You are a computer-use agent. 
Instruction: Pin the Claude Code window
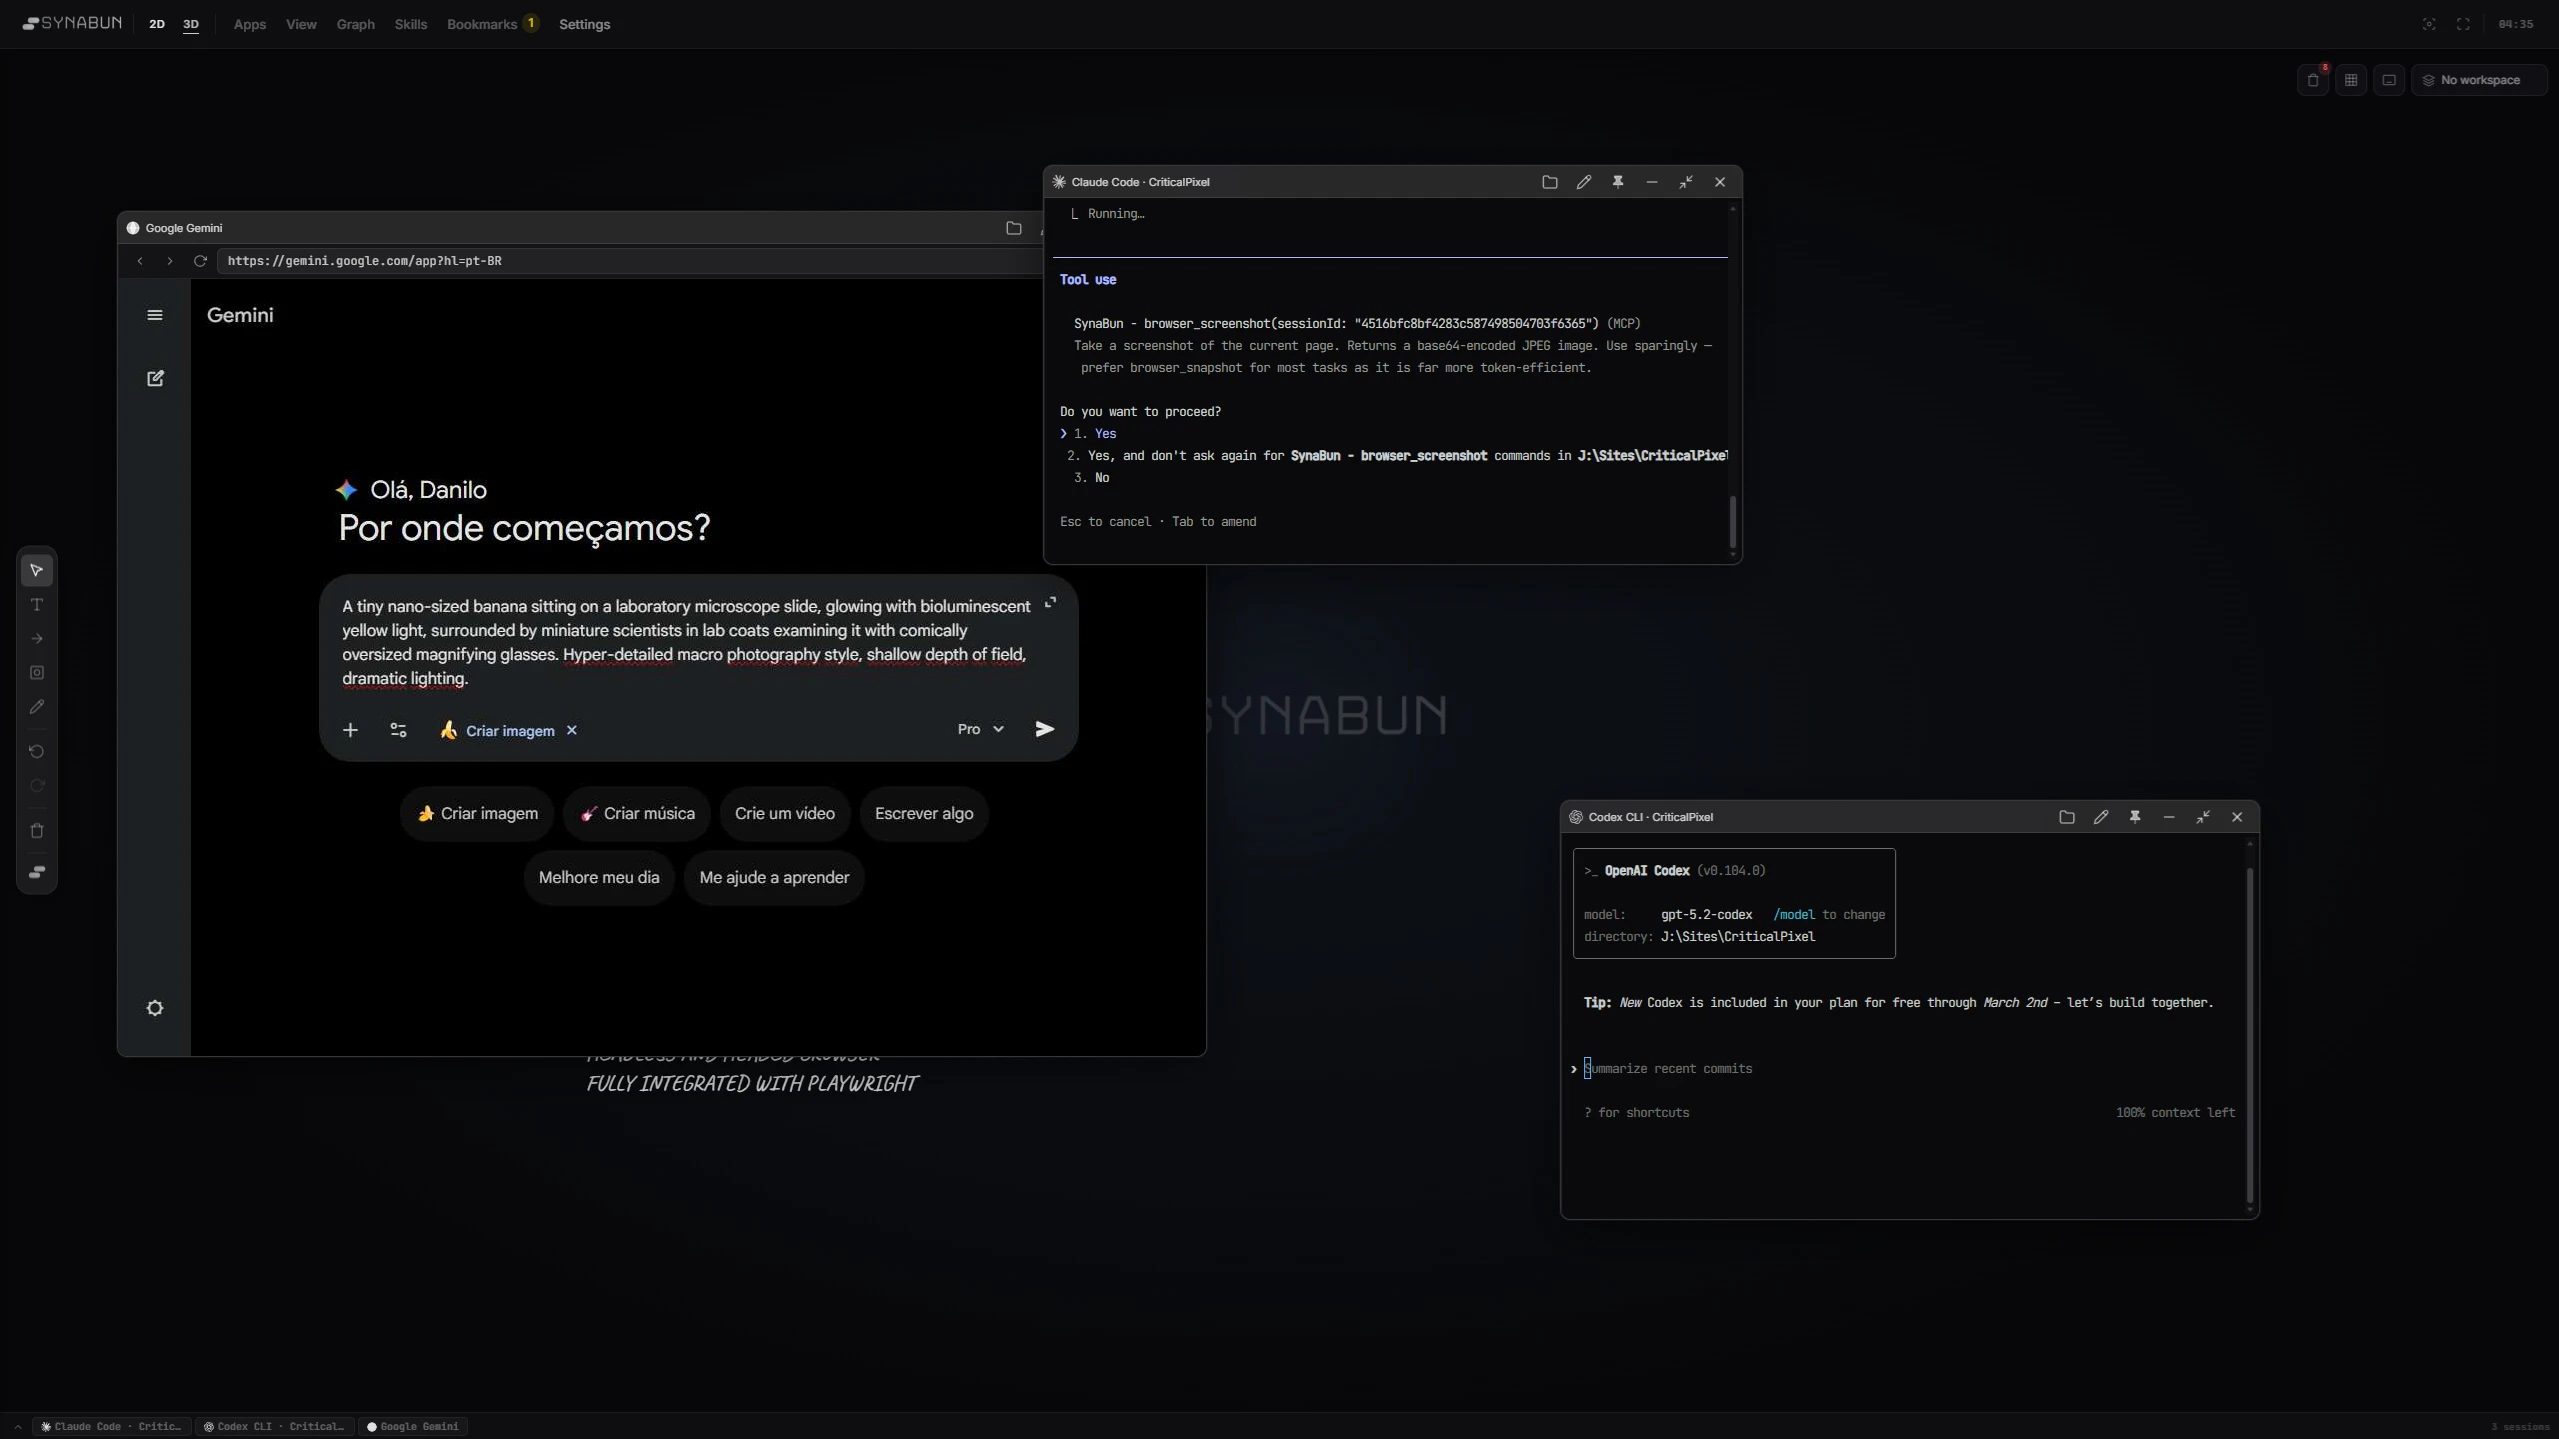(1617, 182)
